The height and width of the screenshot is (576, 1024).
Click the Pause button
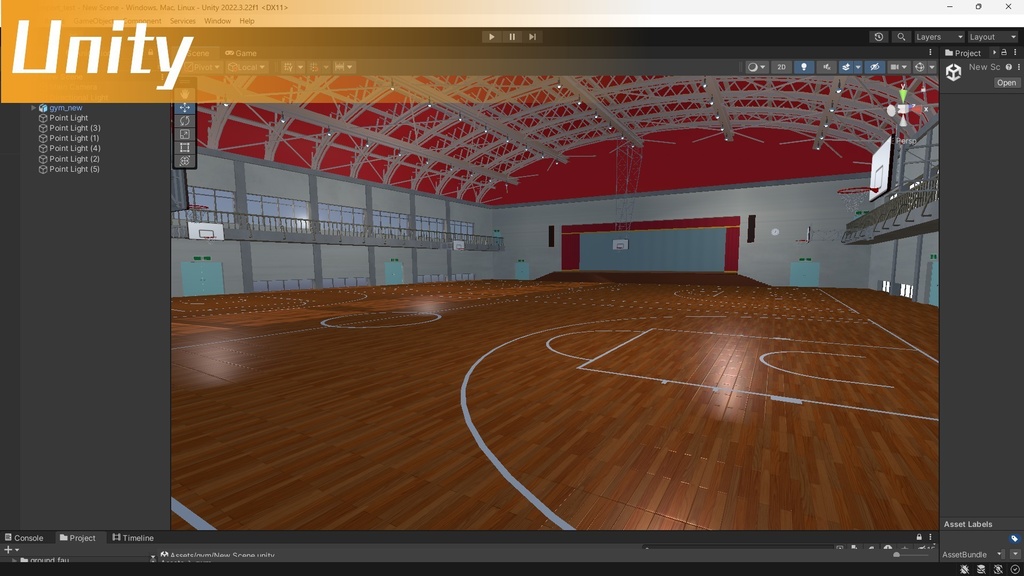512,37
